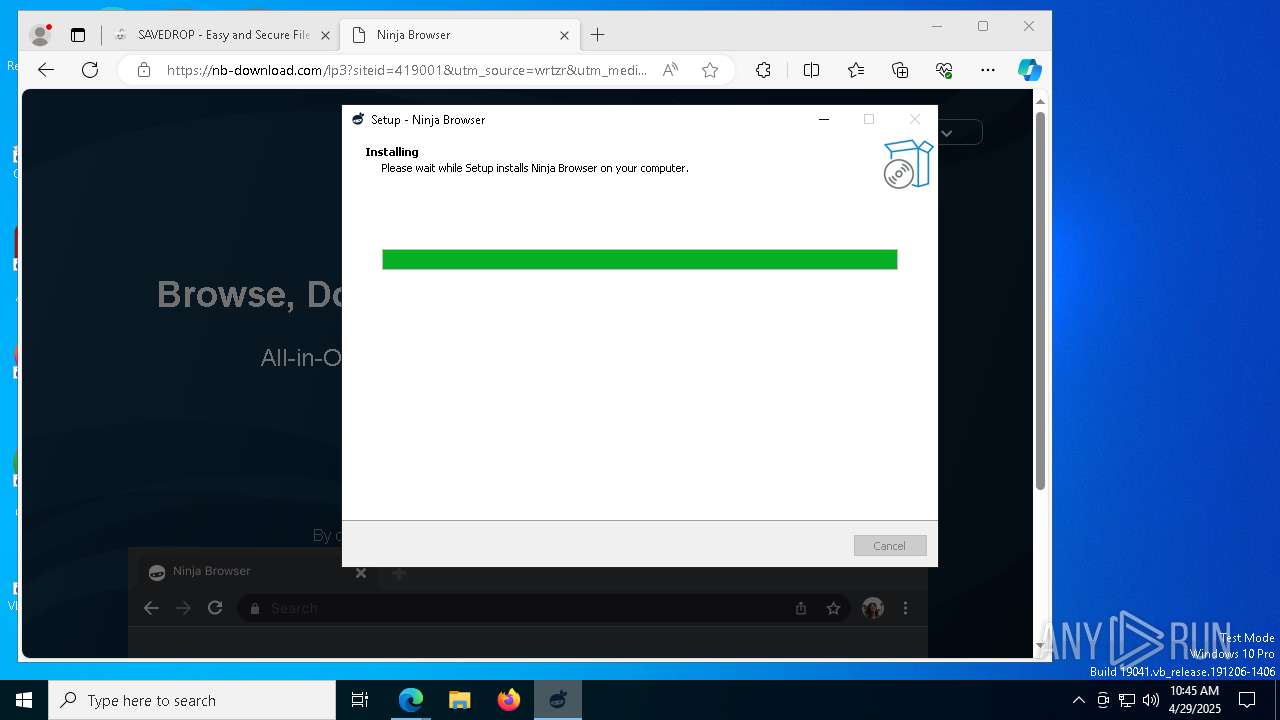1280x720 pixels.
Task: Open Edge Collections
Action: (x=900, y=70)
